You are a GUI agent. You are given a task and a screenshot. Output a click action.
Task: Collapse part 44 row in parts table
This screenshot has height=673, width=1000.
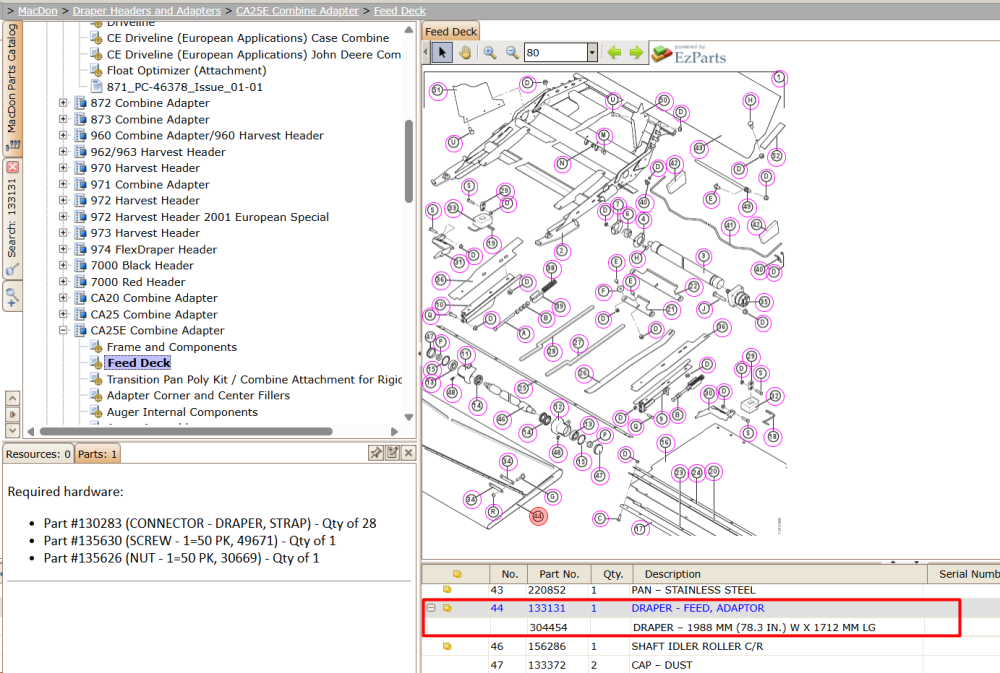(x=432, y=608)
